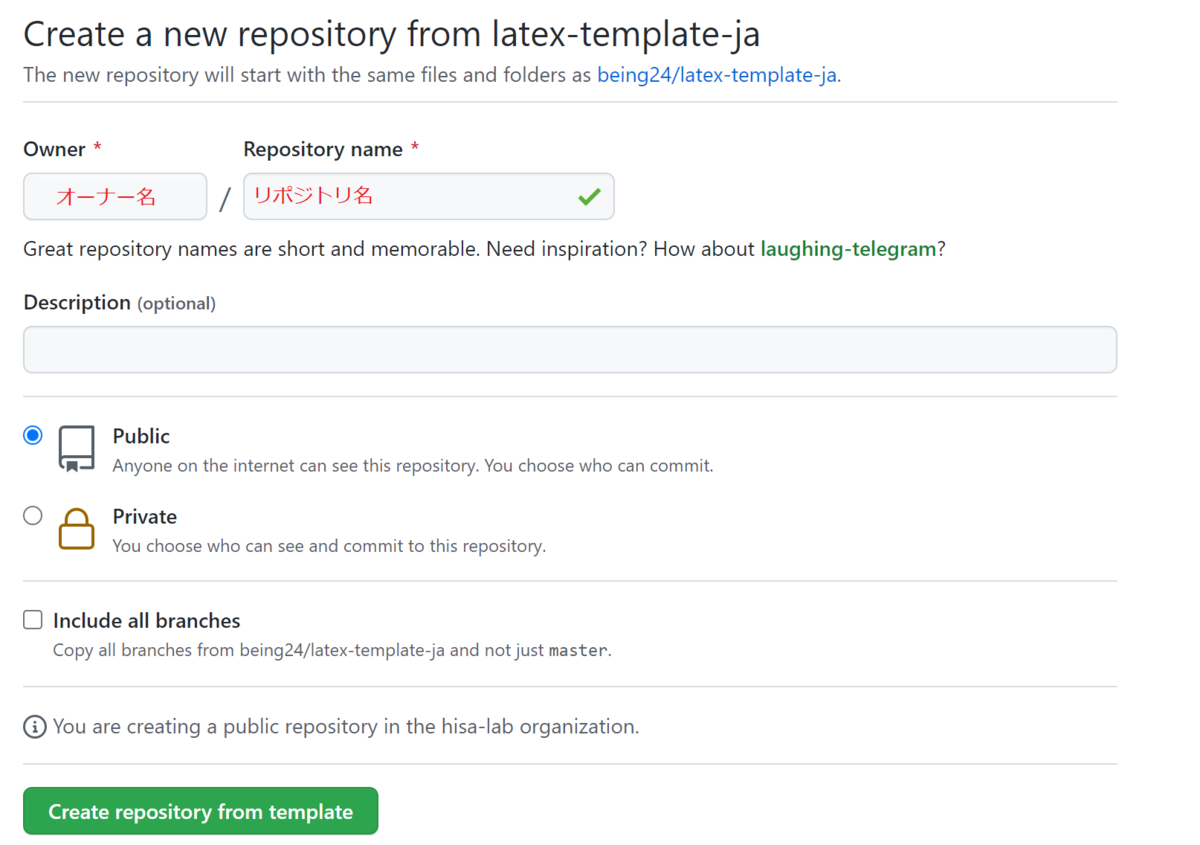Click the Public option label text
This screenshot has height=845, width=1200.
point(141,436)
